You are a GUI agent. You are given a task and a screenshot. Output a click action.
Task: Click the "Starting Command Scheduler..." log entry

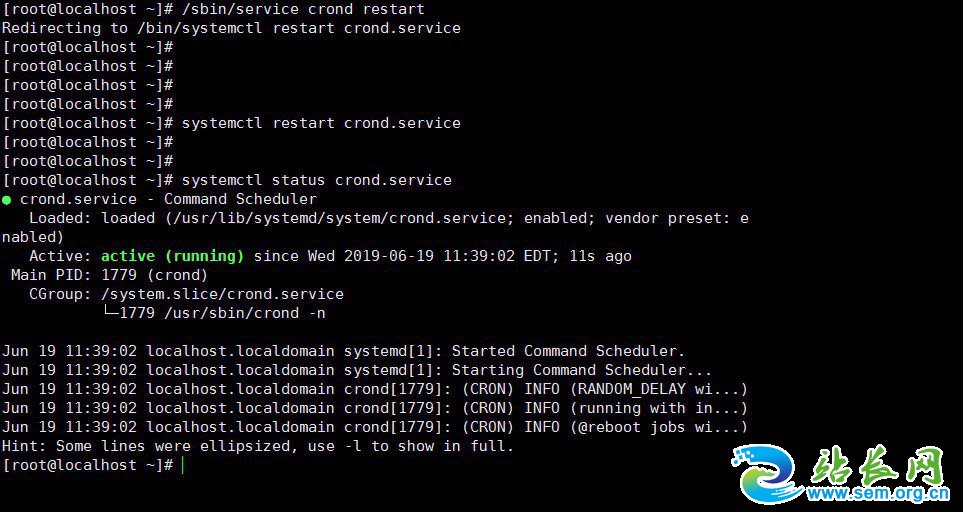pyautogui.click(x=582, y=370)
